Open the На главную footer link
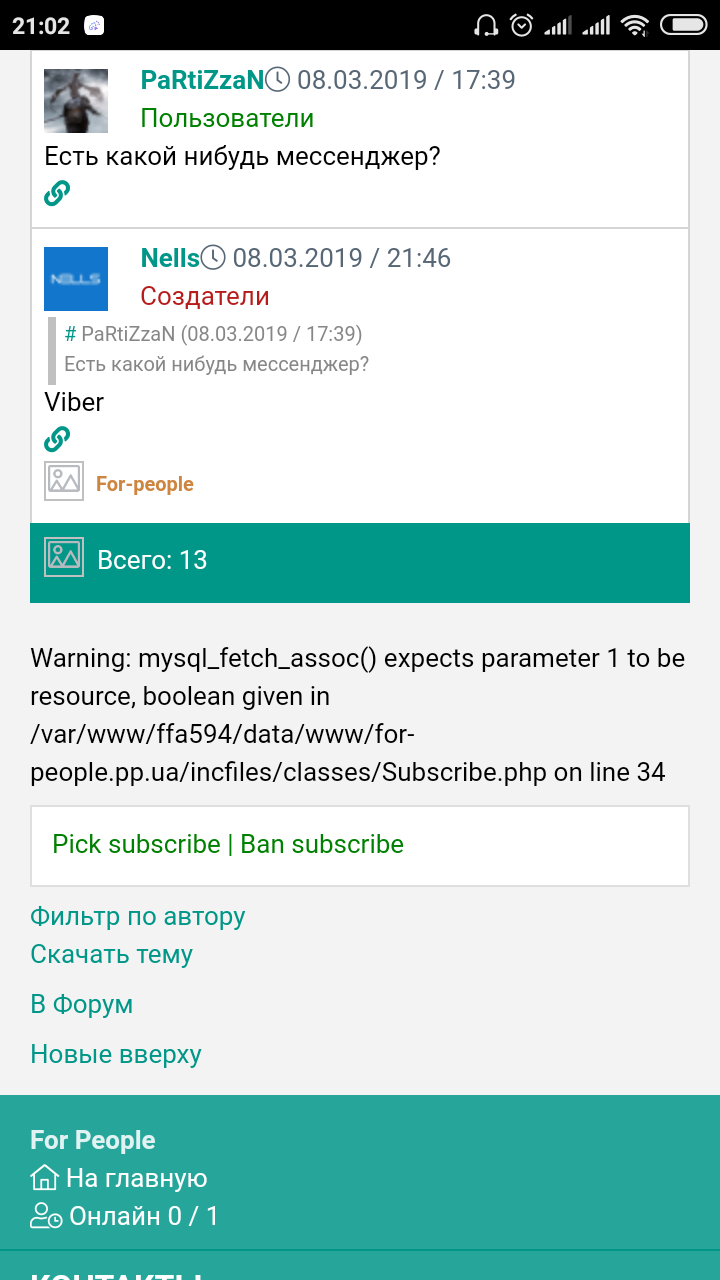The height and width of the screenshot is (1280, 720). point(137,1179)
